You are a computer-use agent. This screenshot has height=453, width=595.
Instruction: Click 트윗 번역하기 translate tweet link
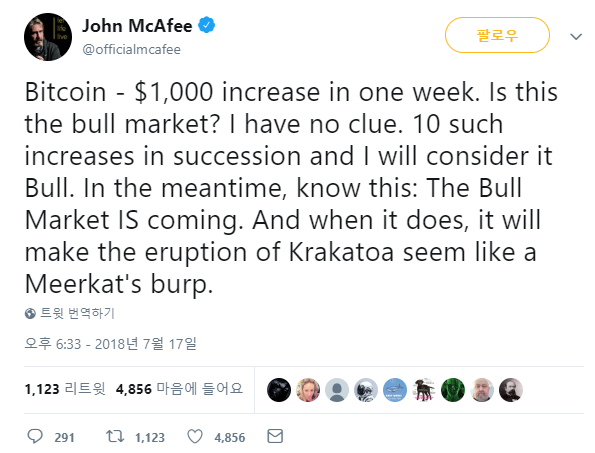(77, 313)
